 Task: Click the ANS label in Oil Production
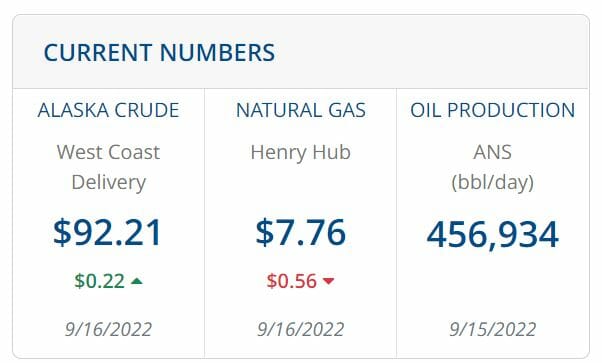[x=493, y=152]
